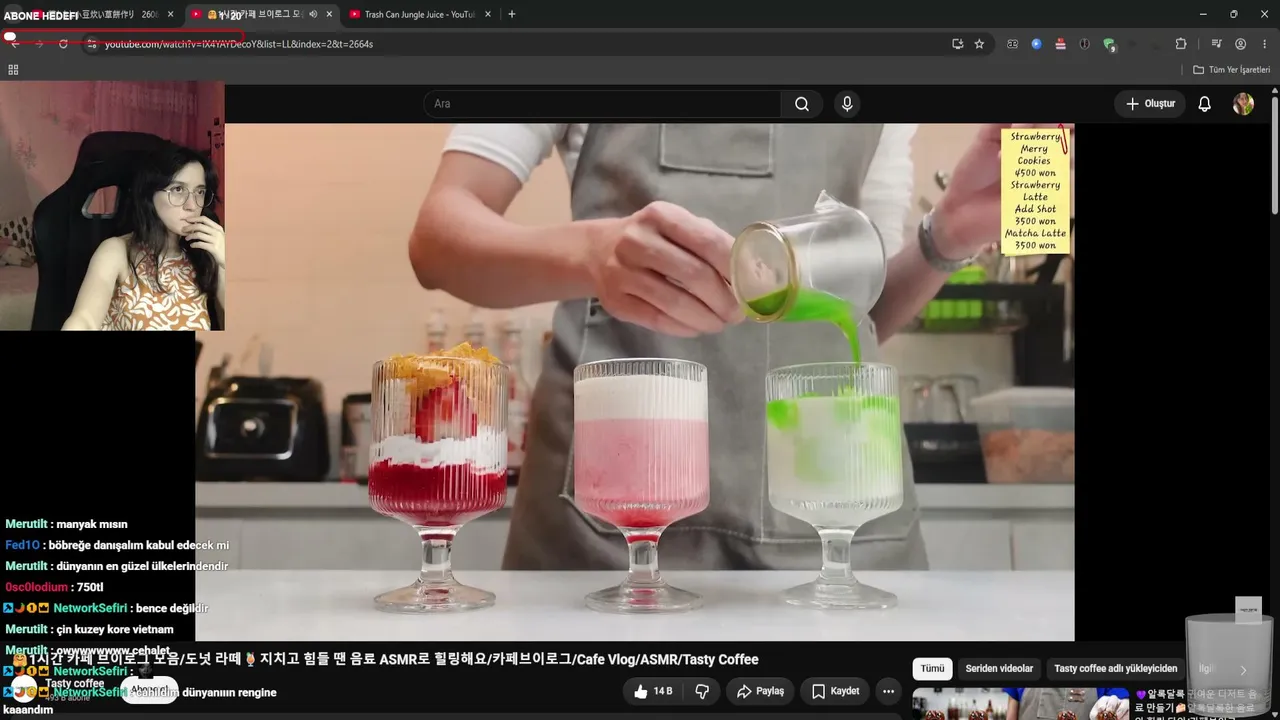This screenshot has width=1280, height=720.
Task: Click the Fed10 chat message about böbreğe
Action: click(117, 545)
